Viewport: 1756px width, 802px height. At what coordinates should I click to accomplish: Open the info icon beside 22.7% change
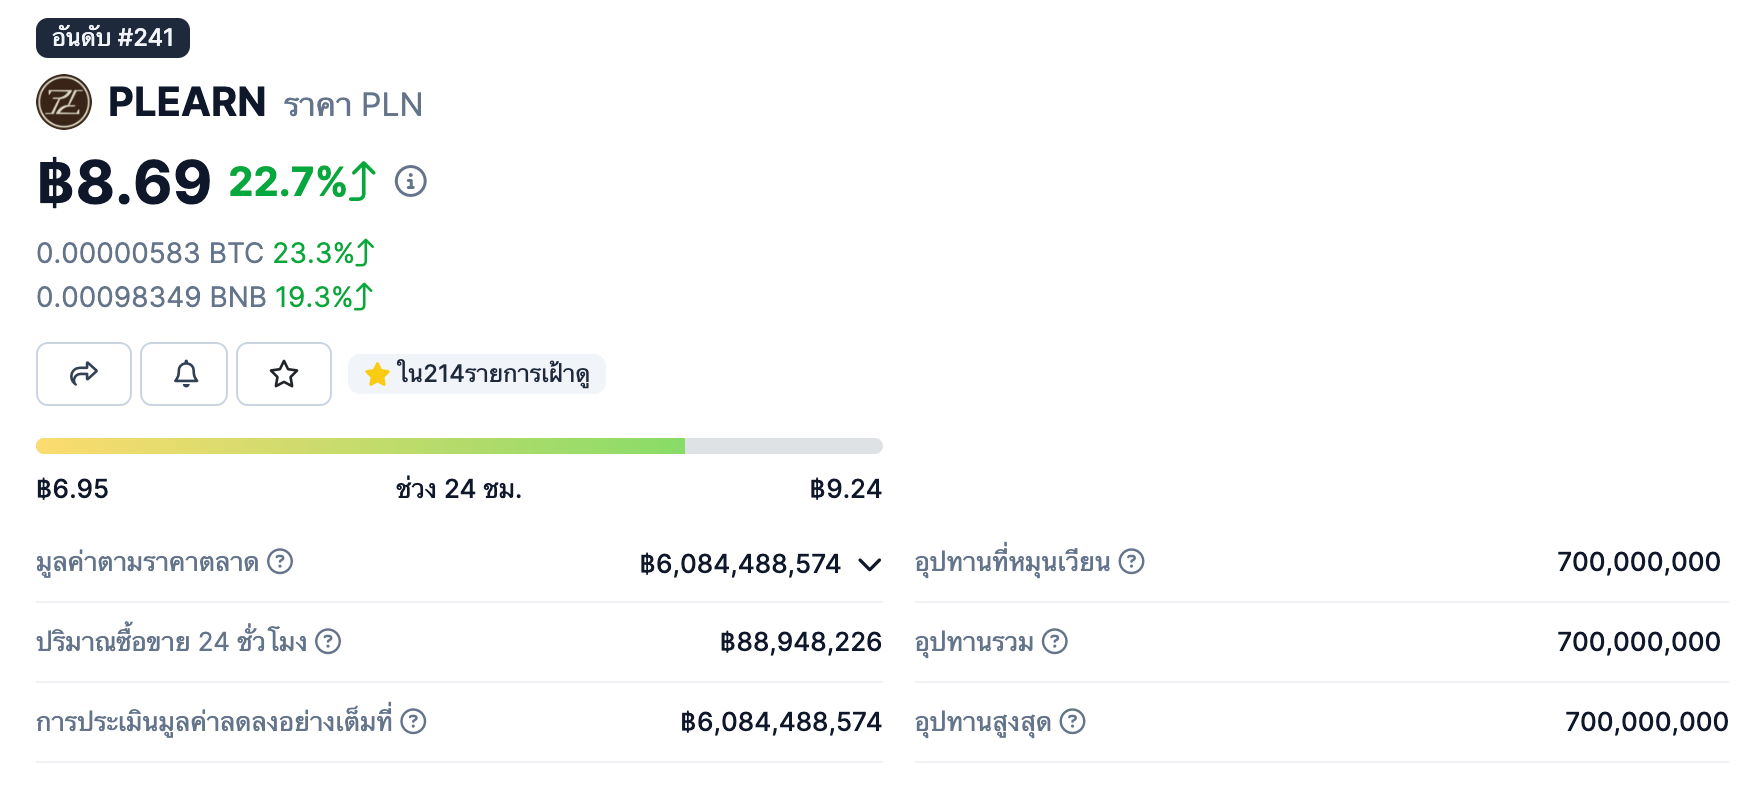point(411,182)
